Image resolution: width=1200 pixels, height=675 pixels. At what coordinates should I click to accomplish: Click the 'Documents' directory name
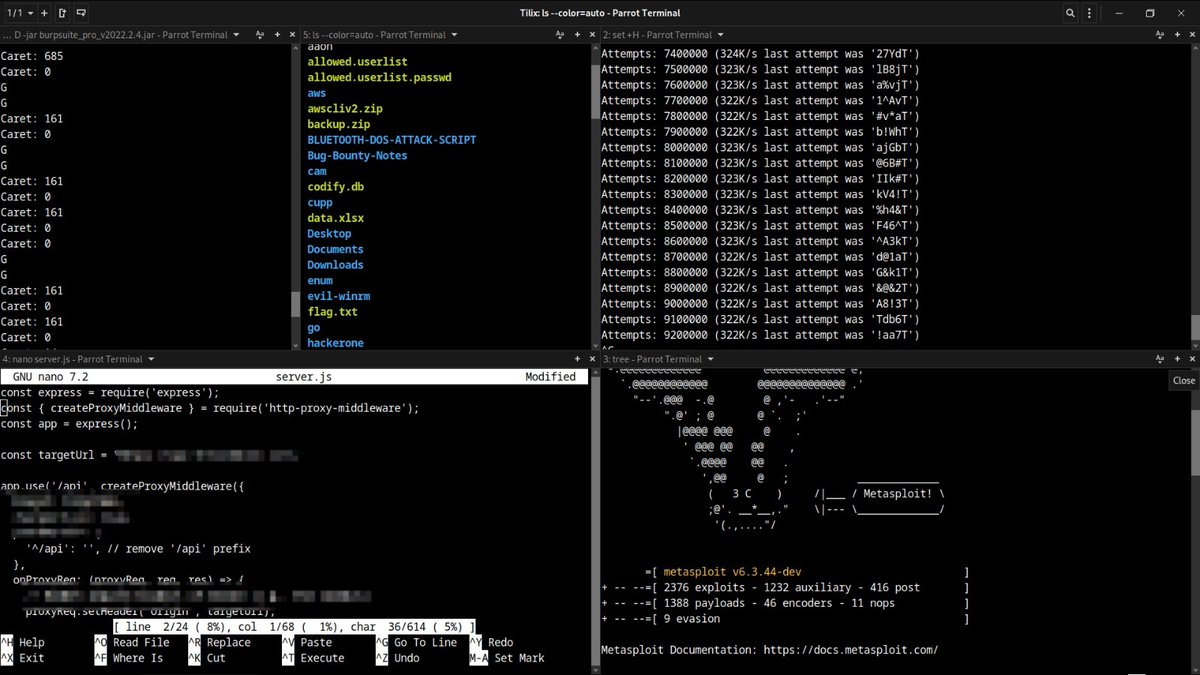coord(335,249)
